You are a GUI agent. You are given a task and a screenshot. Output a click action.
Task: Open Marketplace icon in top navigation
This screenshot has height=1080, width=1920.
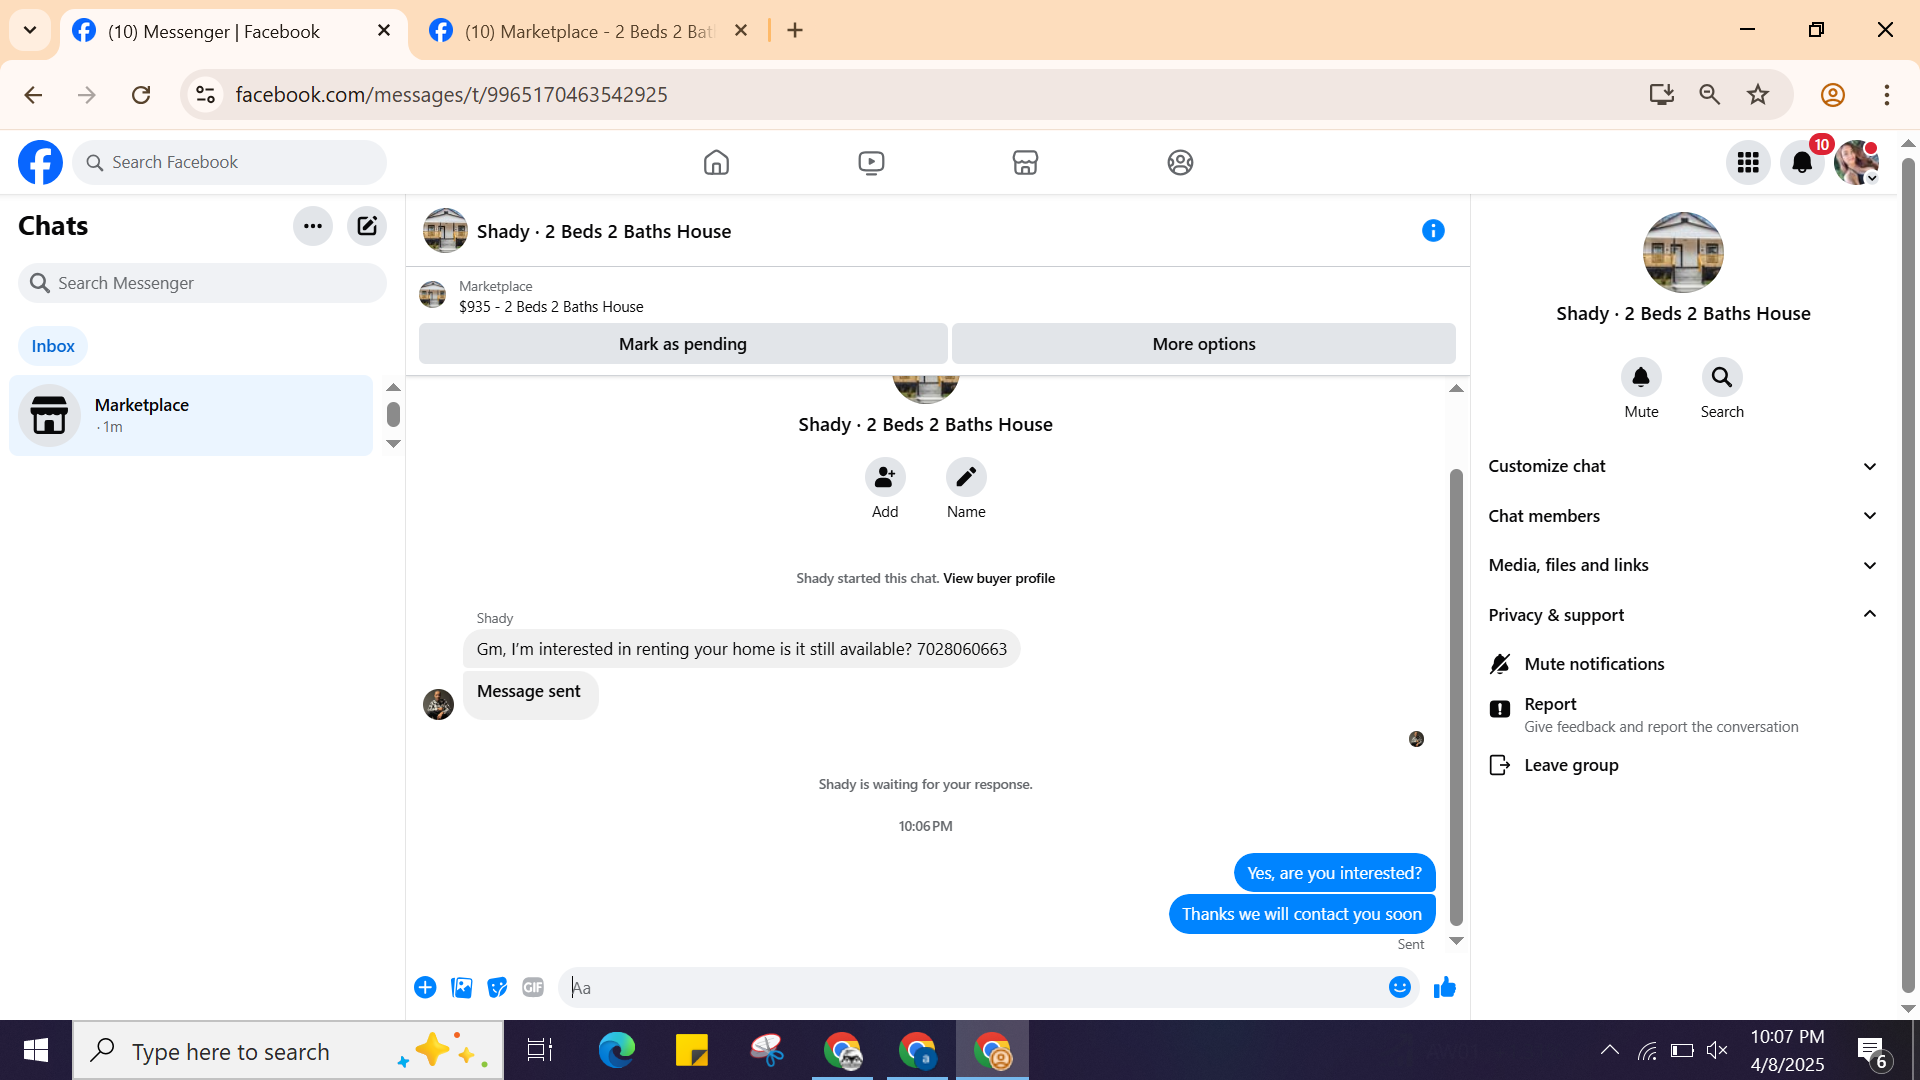1025,163
